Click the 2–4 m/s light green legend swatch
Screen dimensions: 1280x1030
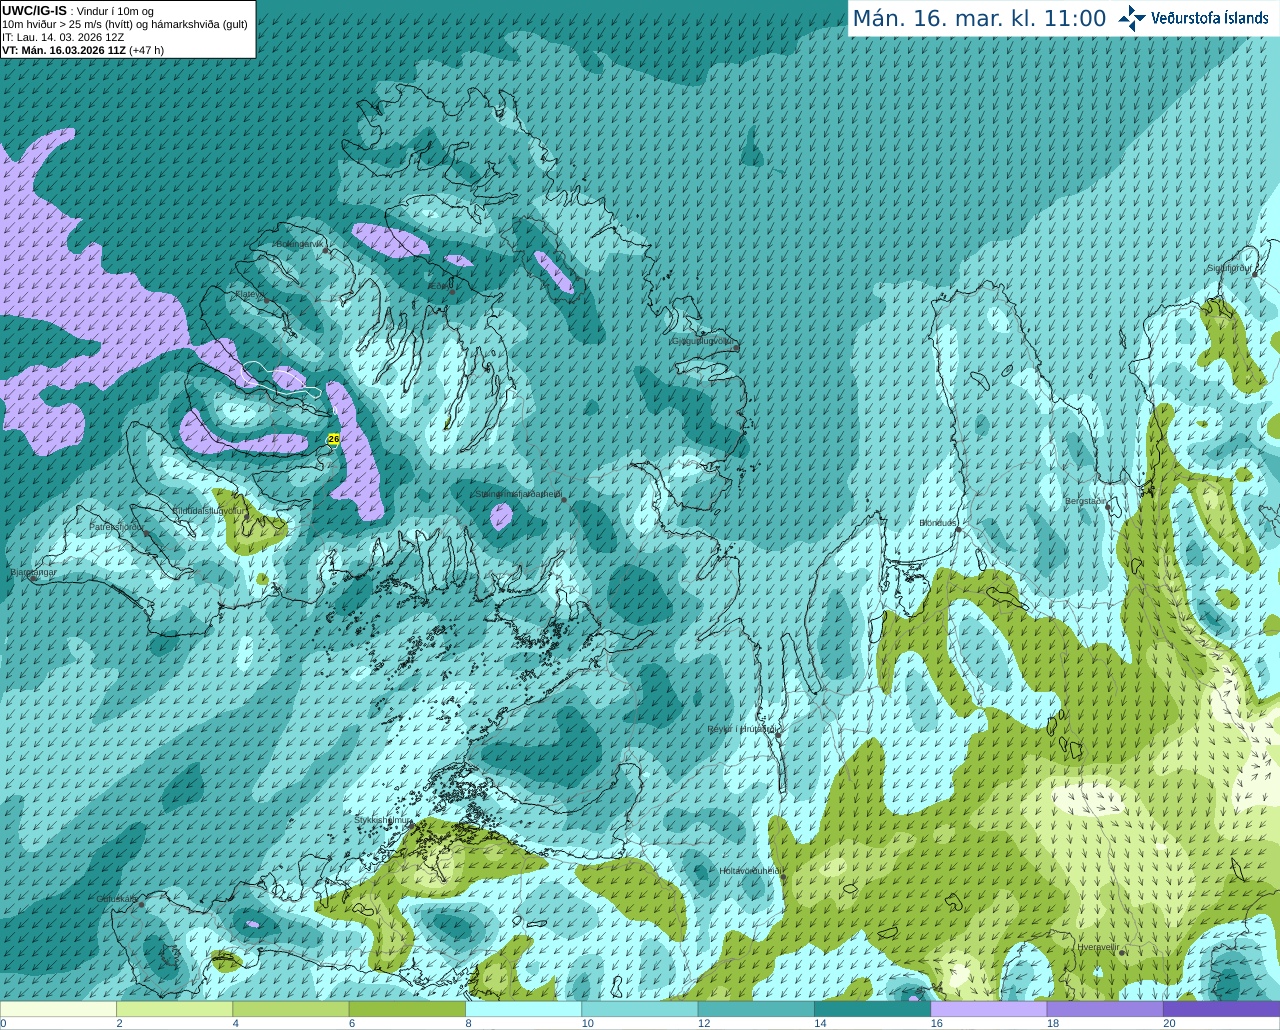(174, 1008)
